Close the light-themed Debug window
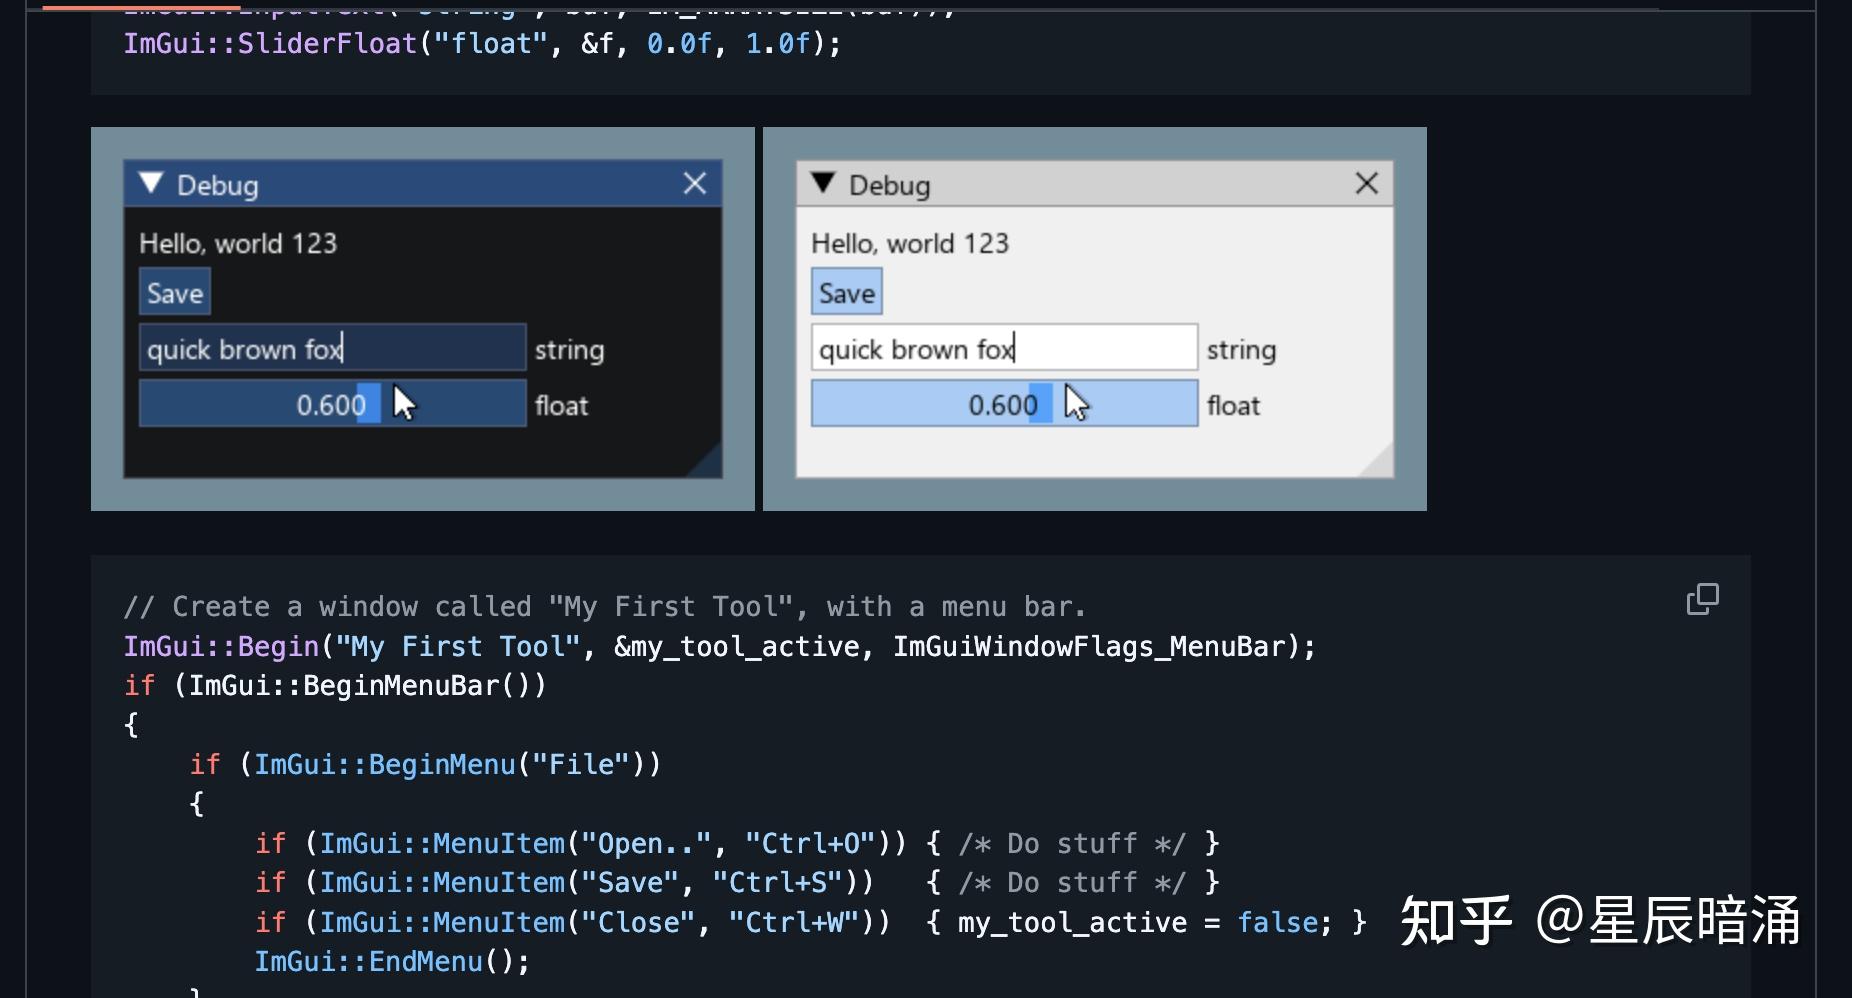The width and height of the screenshot is (1852, 998). 1367,183
